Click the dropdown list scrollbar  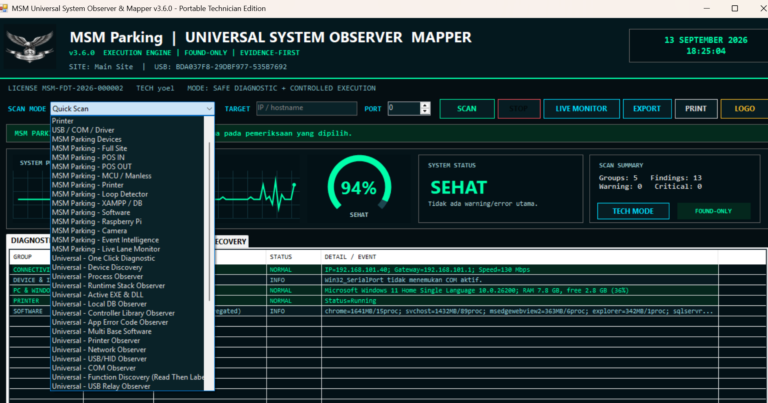(209, 220)
